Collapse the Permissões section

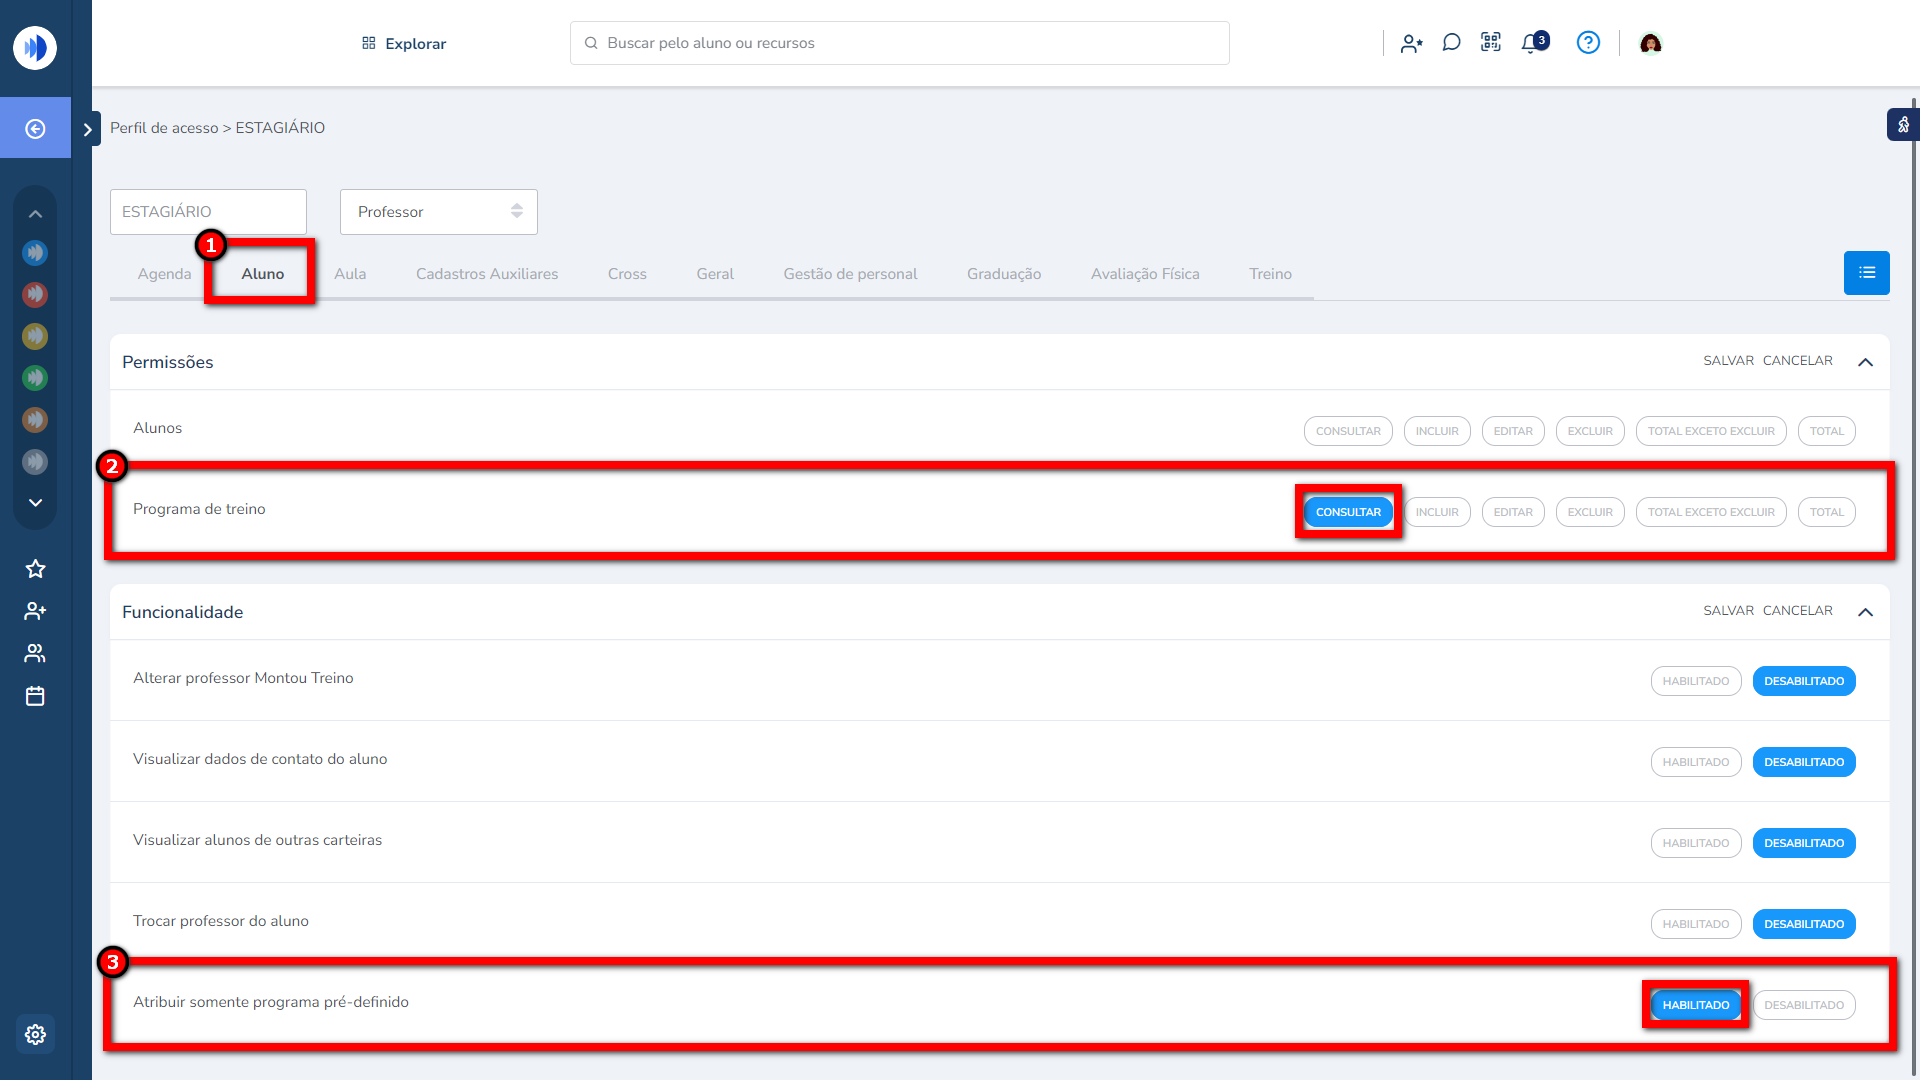coord(1865,362)
